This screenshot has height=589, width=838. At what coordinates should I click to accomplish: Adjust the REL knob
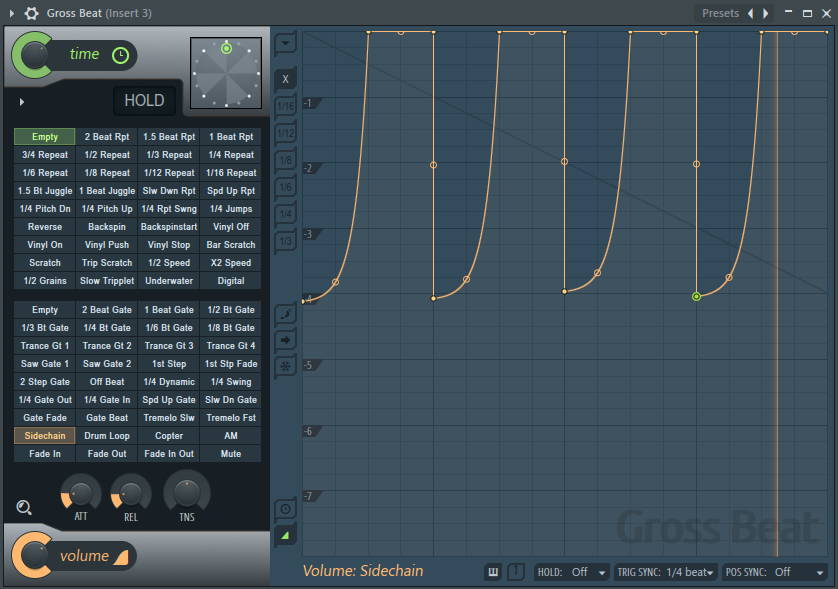coord(131,493)
